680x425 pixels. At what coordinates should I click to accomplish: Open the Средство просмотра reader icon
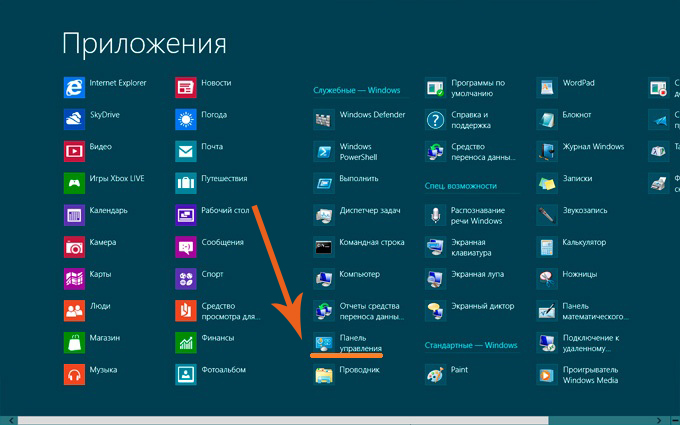[x=186, y=311]
